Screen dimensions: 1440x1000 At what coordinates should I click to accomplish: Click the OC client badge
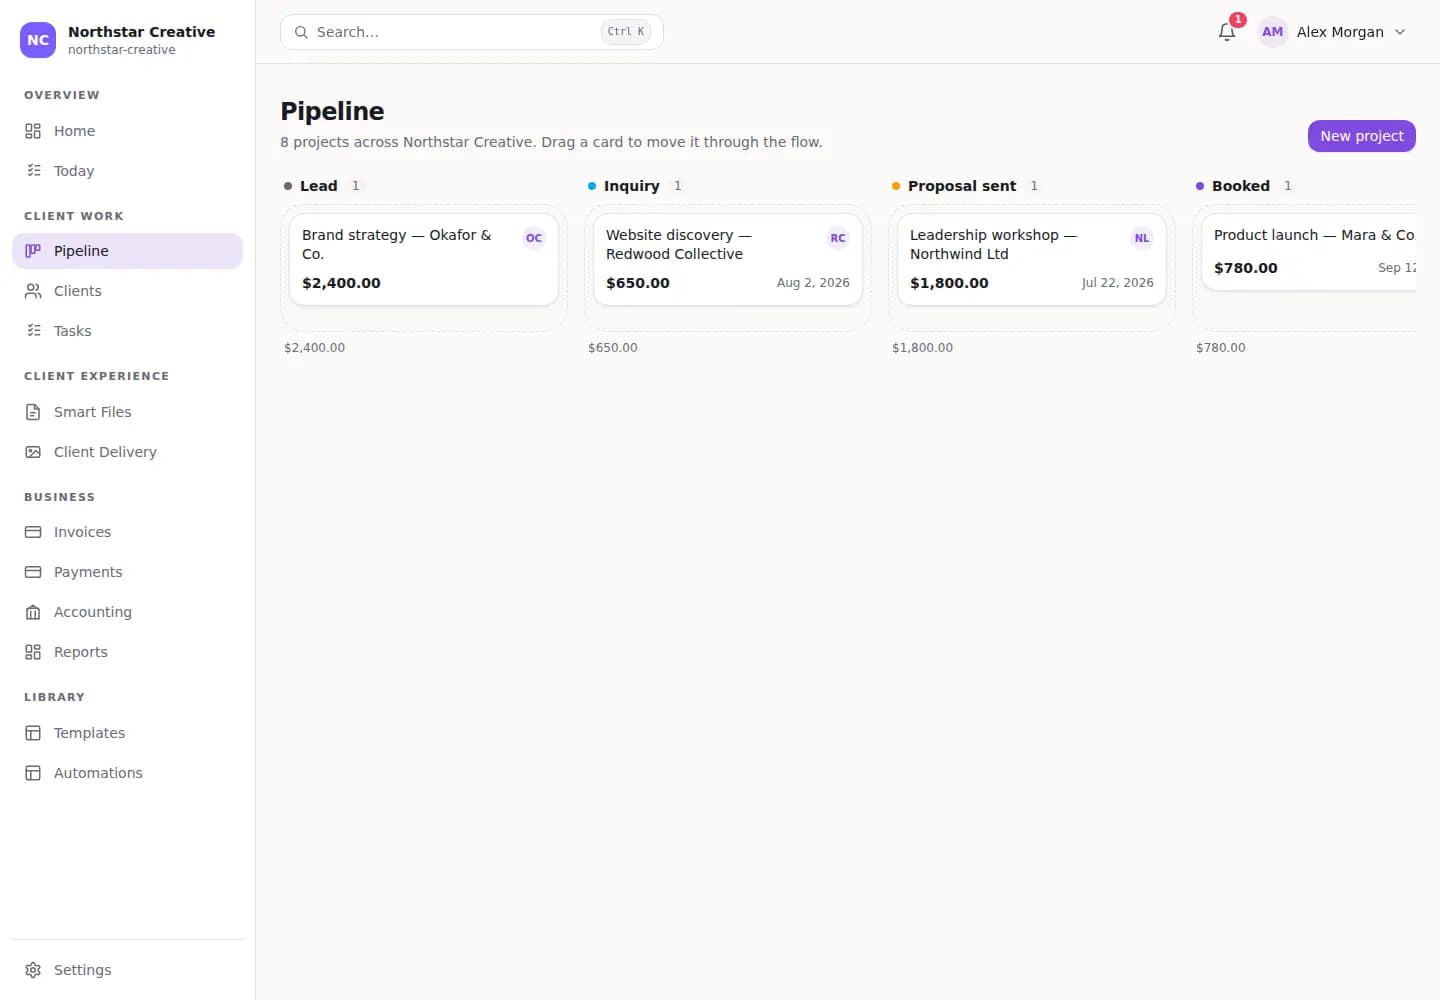click(x=534, y=238)
